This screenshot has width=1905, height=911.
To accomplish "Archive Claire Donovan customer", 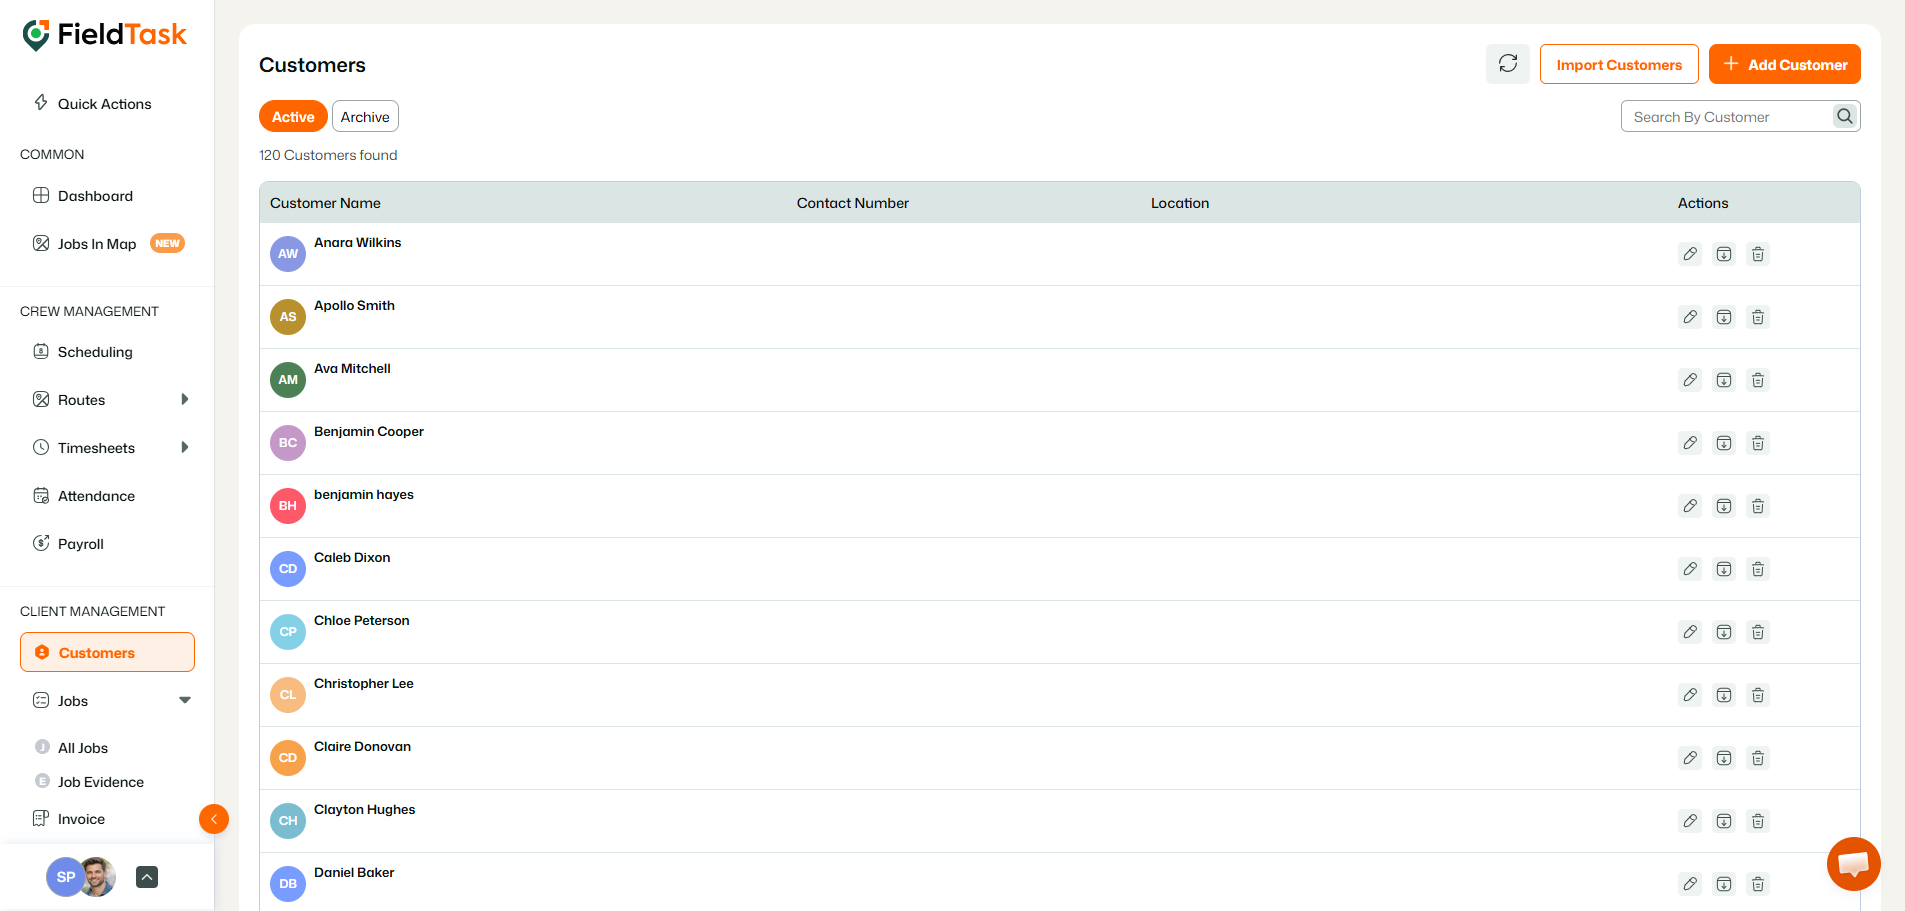I will [1724, 758].
